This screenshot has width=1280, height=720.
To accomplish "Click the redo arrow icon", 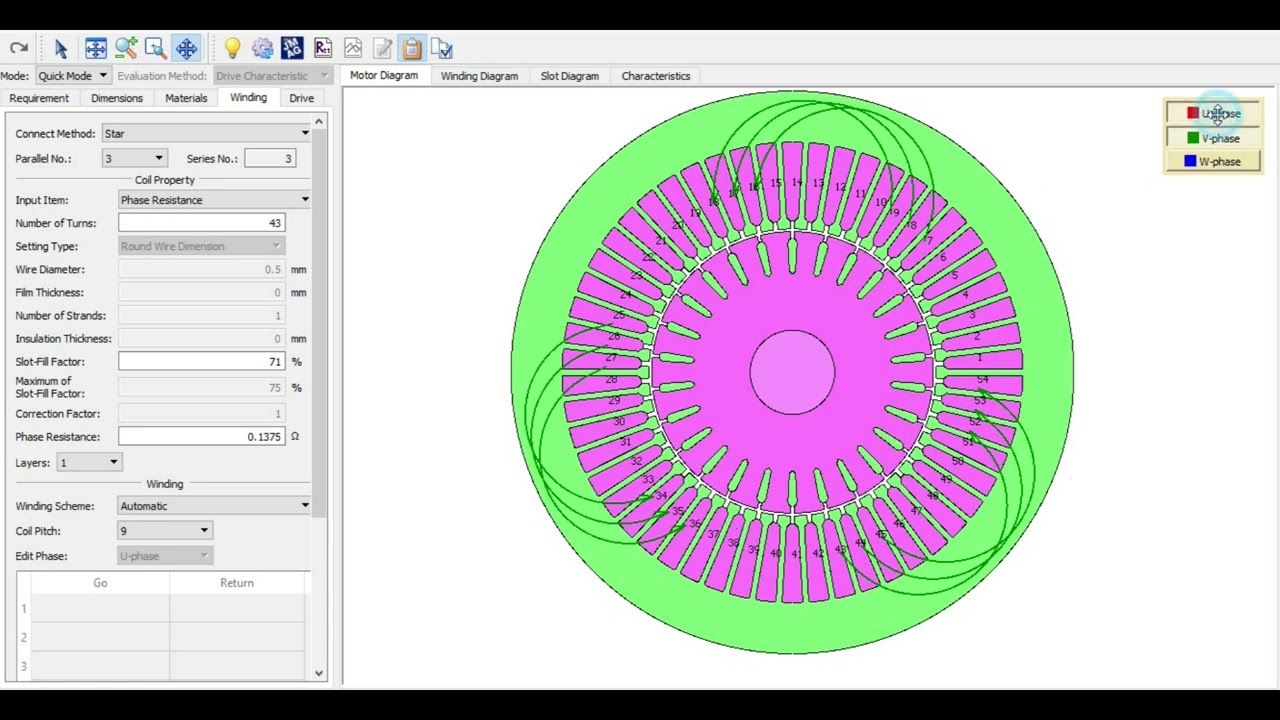I will [x=18, y=48].
